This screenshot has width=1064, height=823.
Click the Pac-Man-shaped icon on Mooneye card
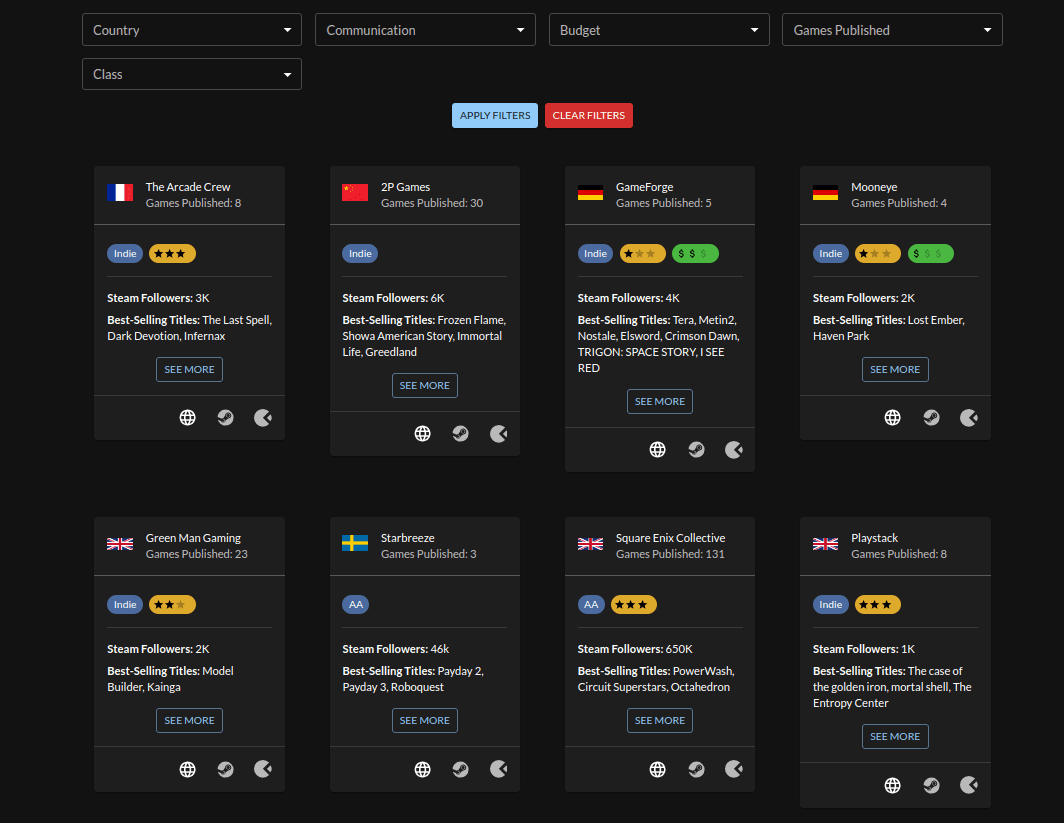pyautogui.click(x=969, y=418)
